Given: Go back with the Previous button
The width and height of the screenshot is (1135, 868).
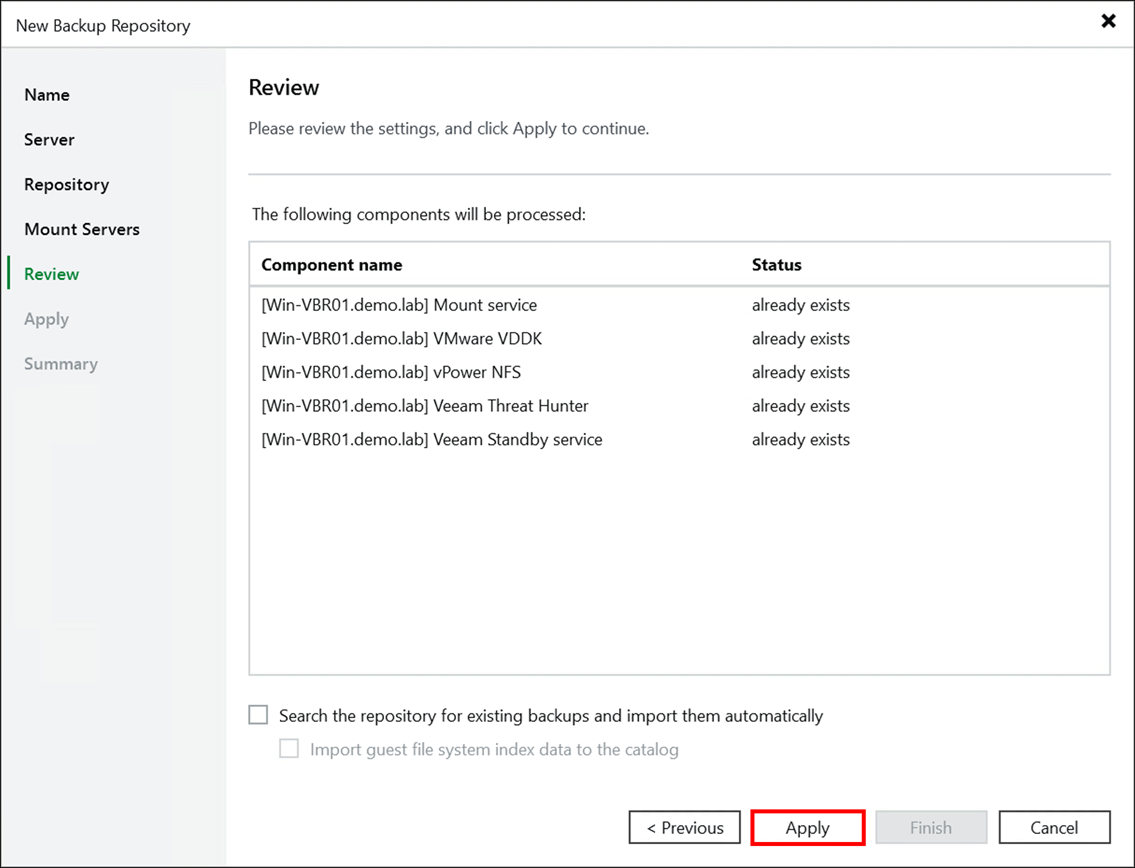Looking at the screenshot, I should [684, 827].
